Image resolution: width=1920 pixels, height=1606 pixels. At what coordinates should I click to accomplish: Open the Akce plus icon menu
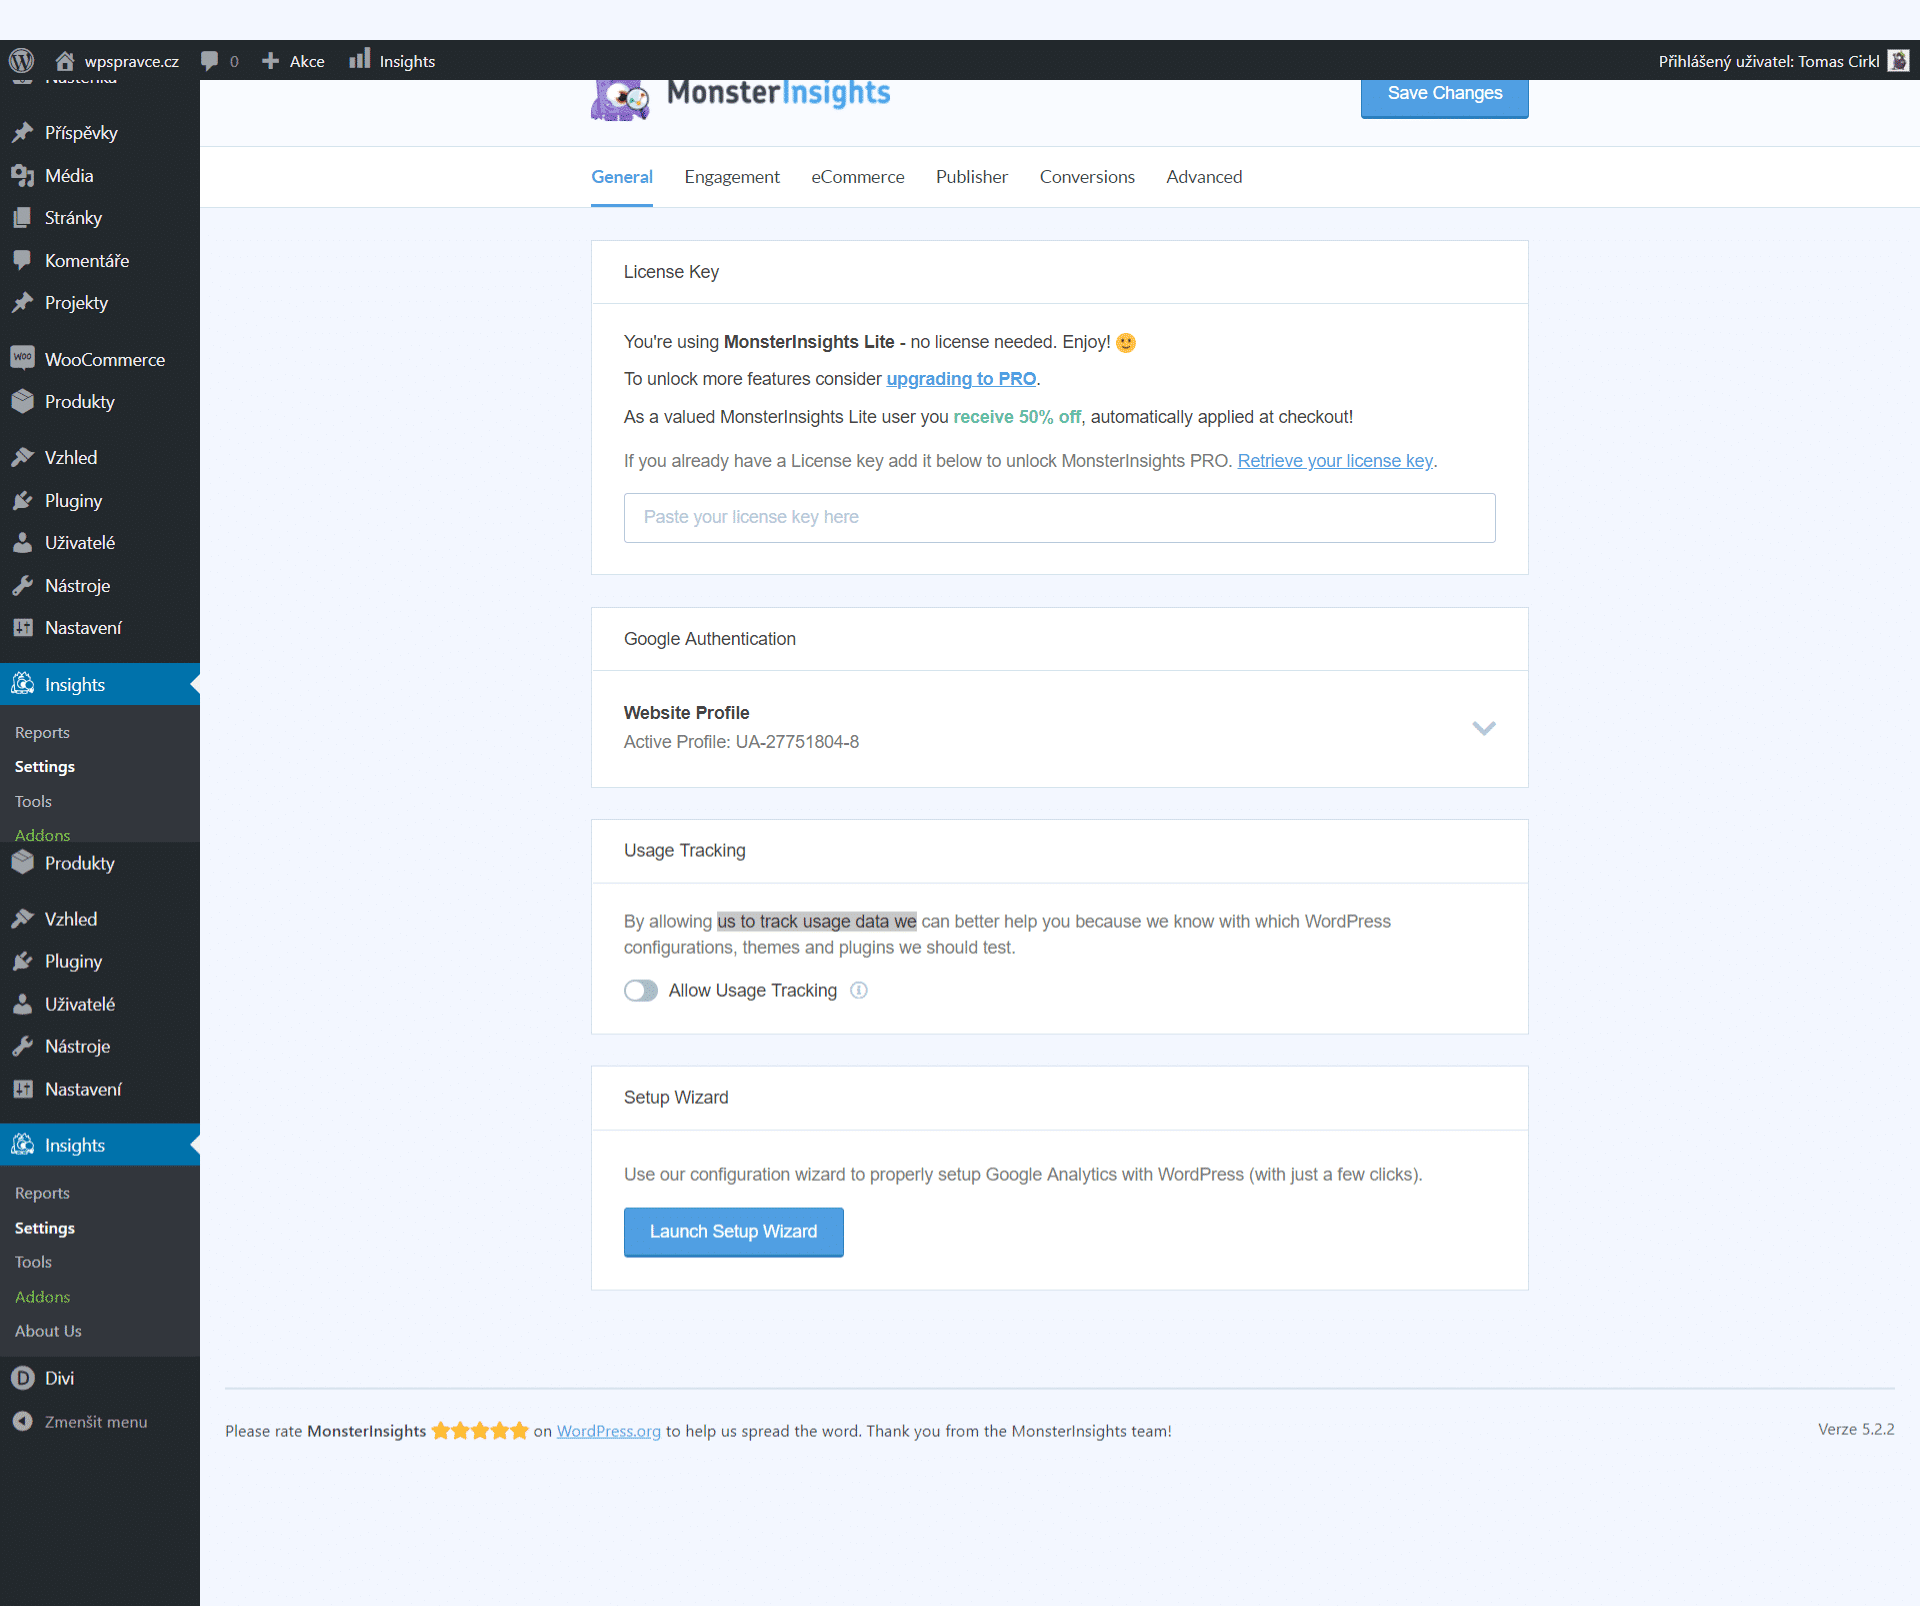pyautogui.click(x=270, y=61)
